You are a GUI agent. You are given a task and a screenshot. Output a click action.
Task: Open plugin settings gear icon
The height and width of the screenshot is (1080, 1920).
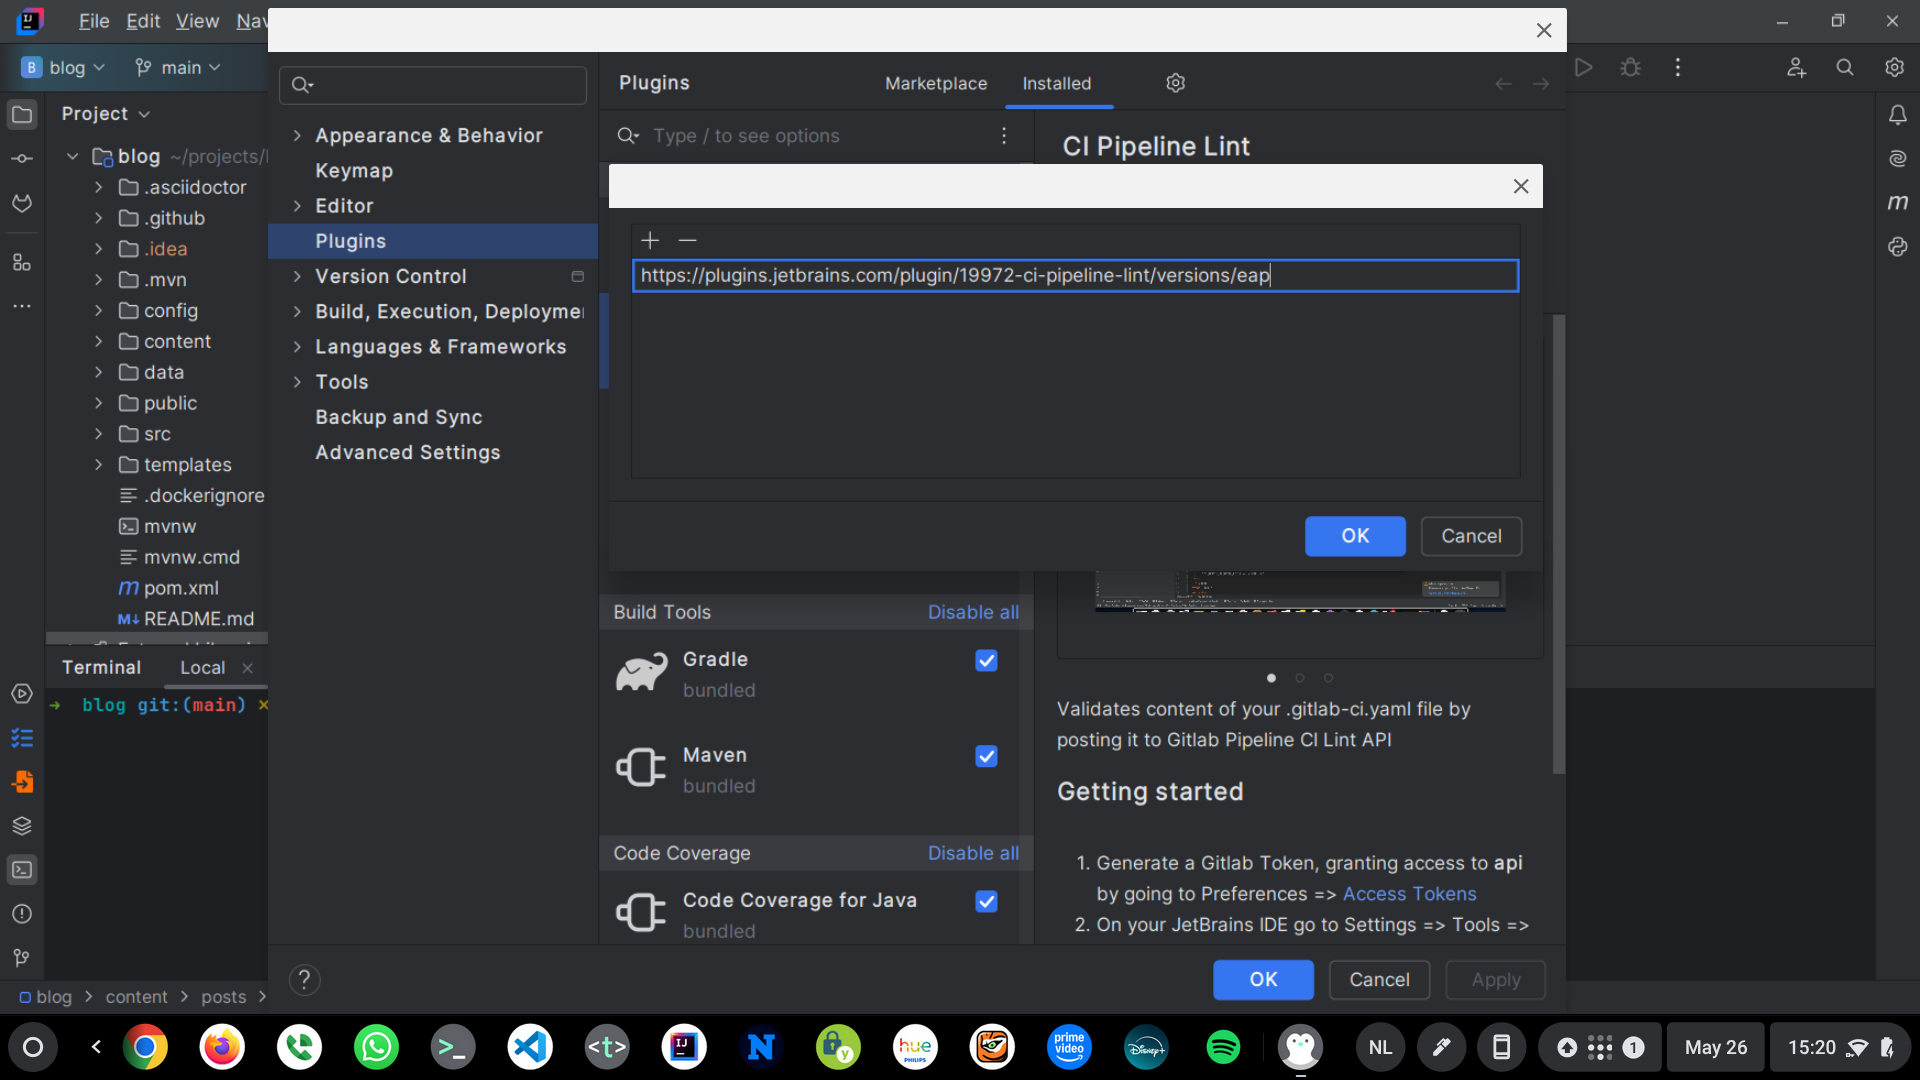coord(1176,83)
